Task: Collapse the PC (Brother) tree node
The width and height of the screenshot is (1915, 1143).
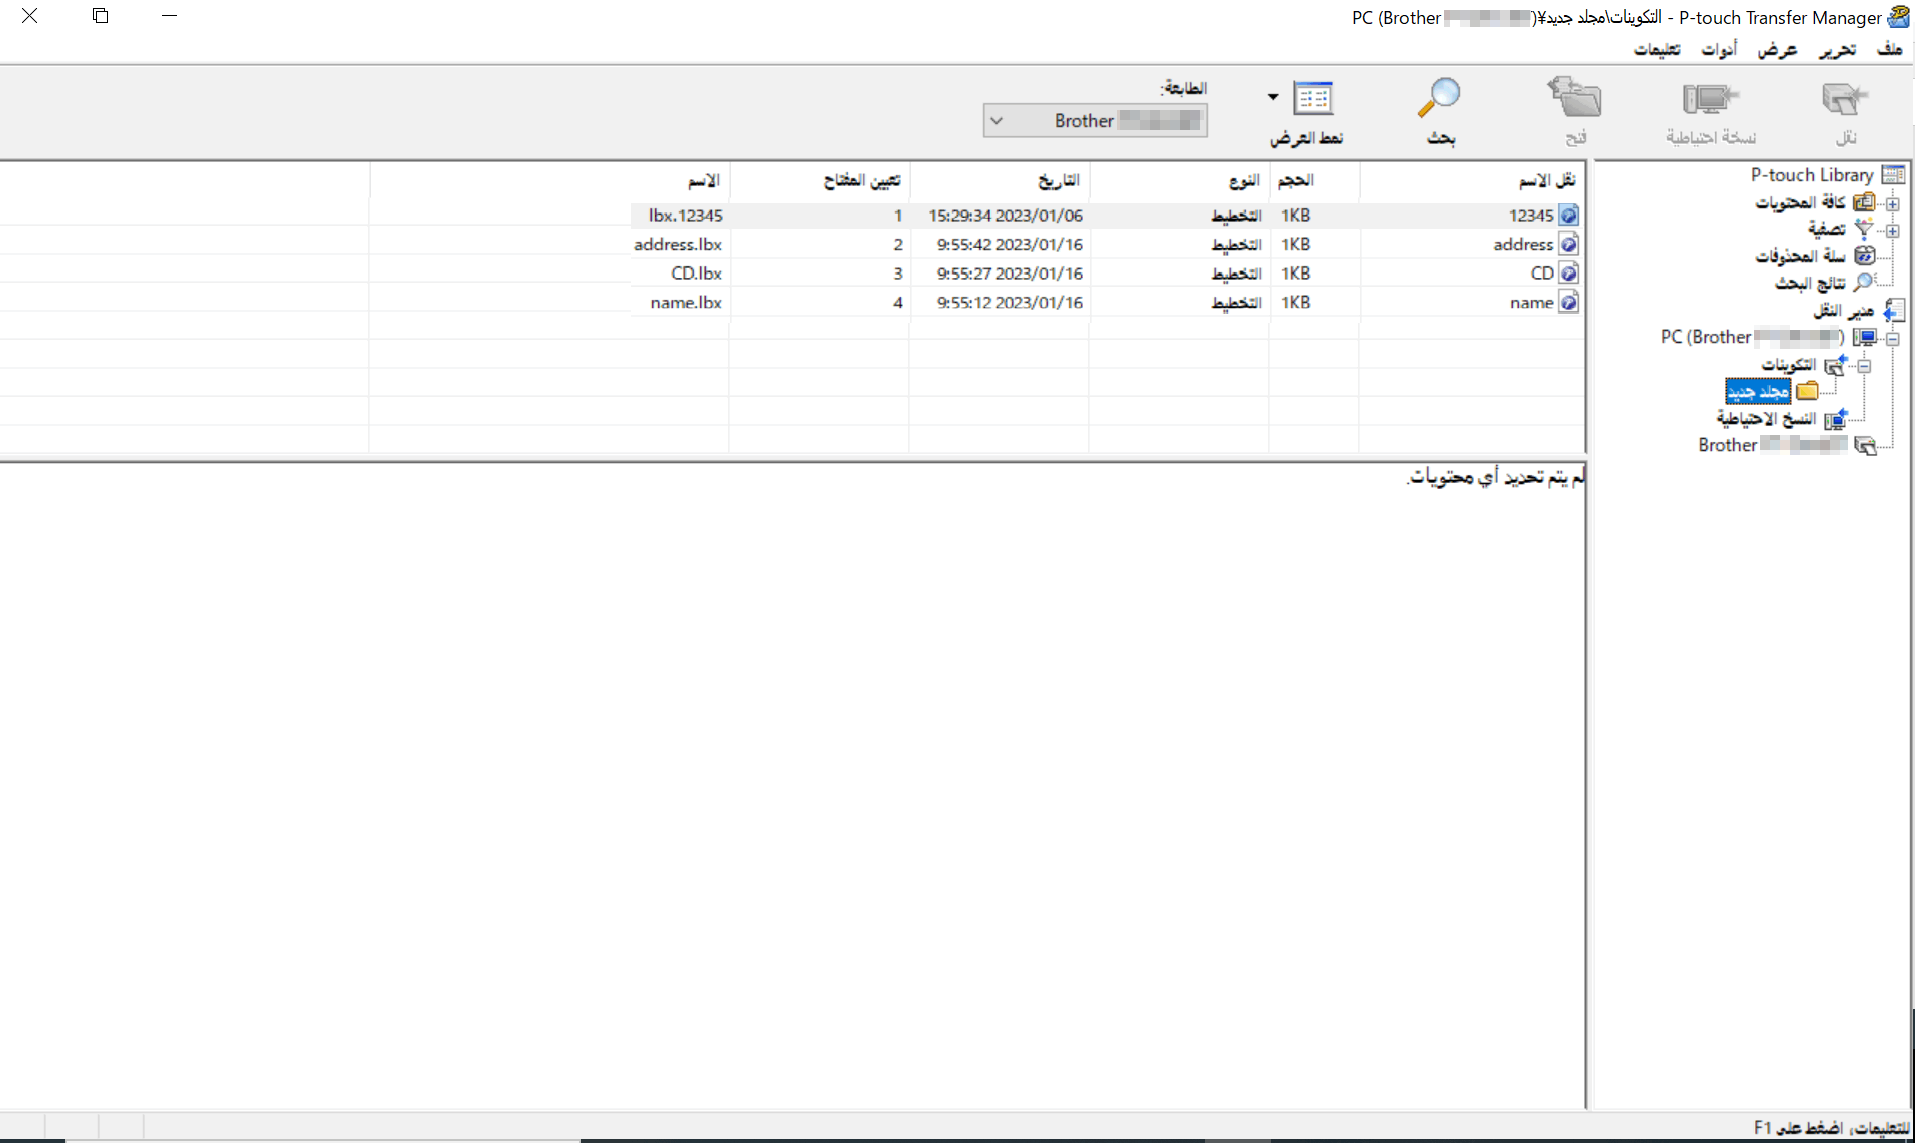Action: tap(1892, 338)
